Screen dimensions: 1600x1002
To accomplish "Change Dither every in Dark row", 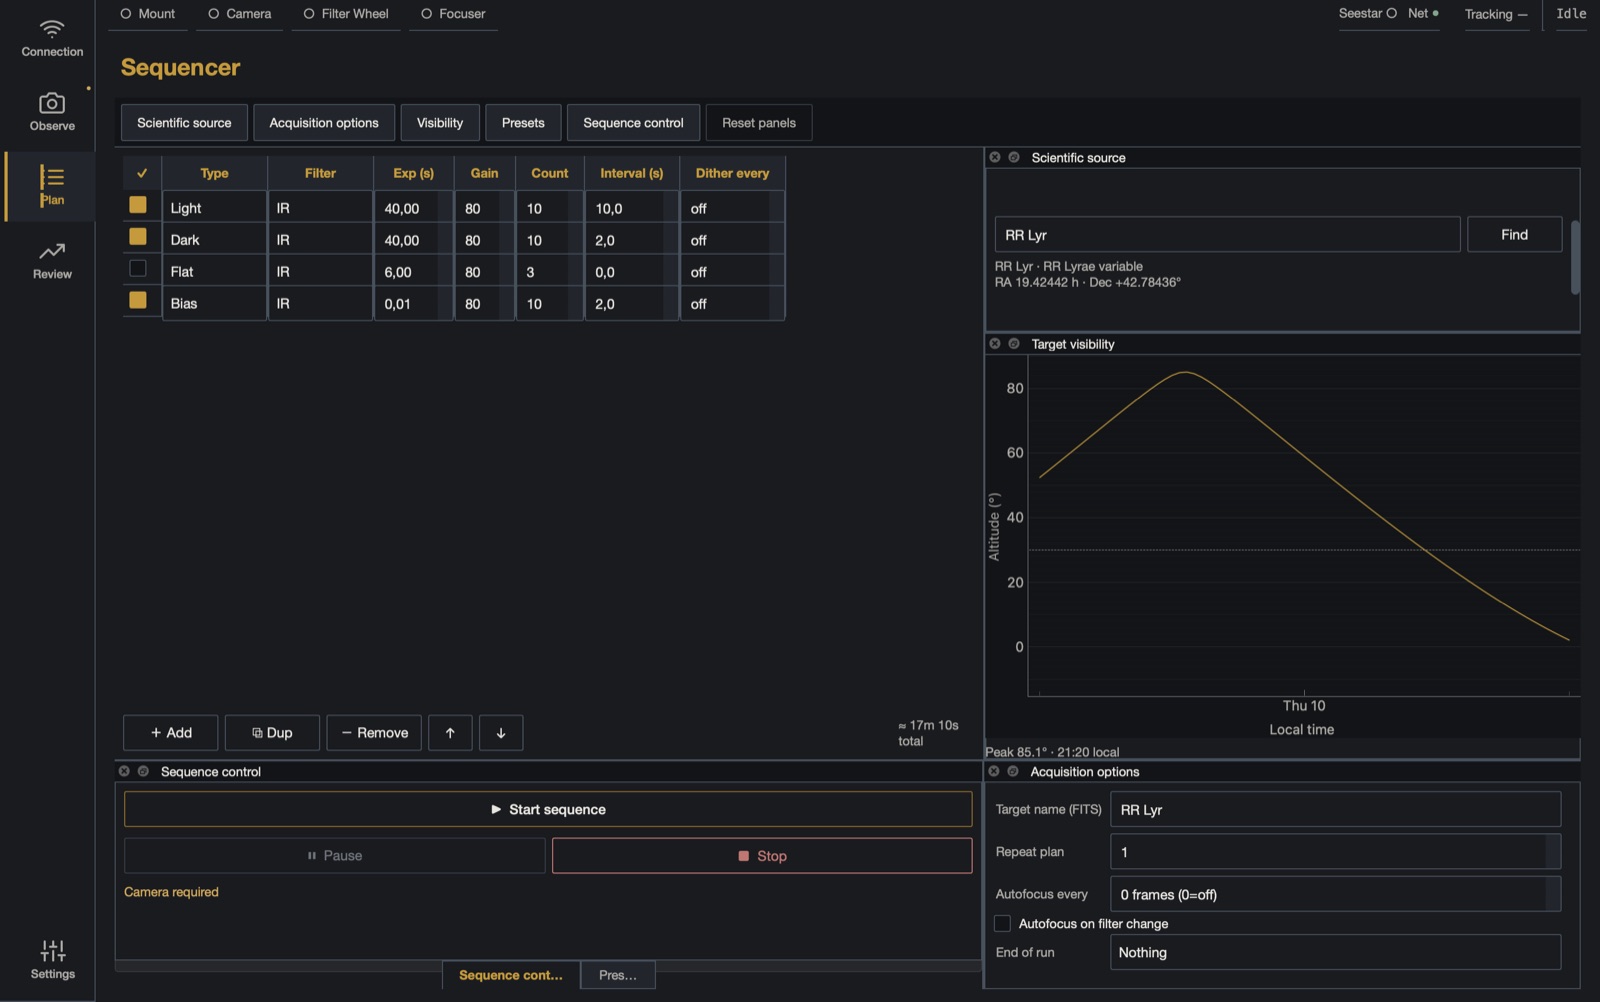I will 732,240.
